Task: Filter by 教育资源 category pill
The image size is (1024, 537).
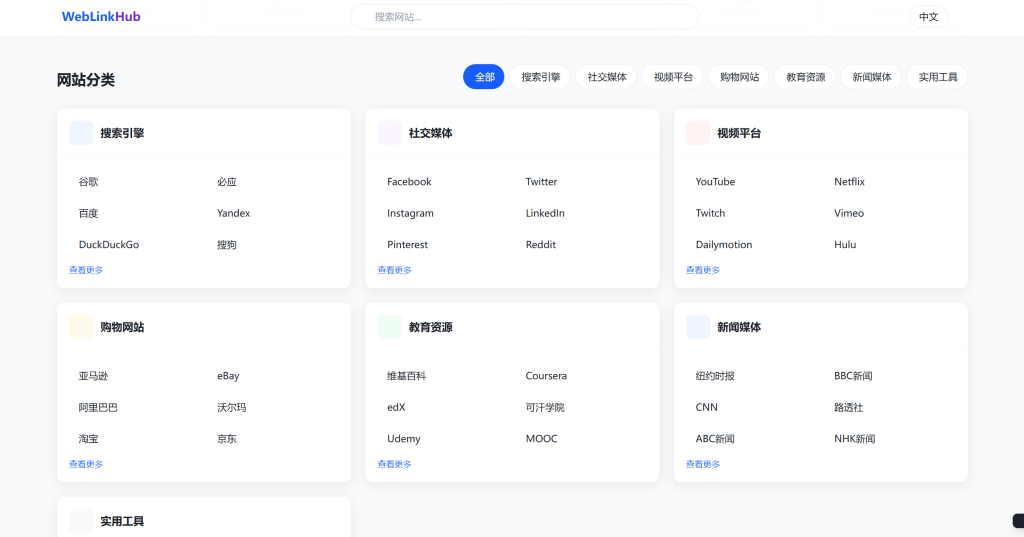Action: (x=805, y=77)
